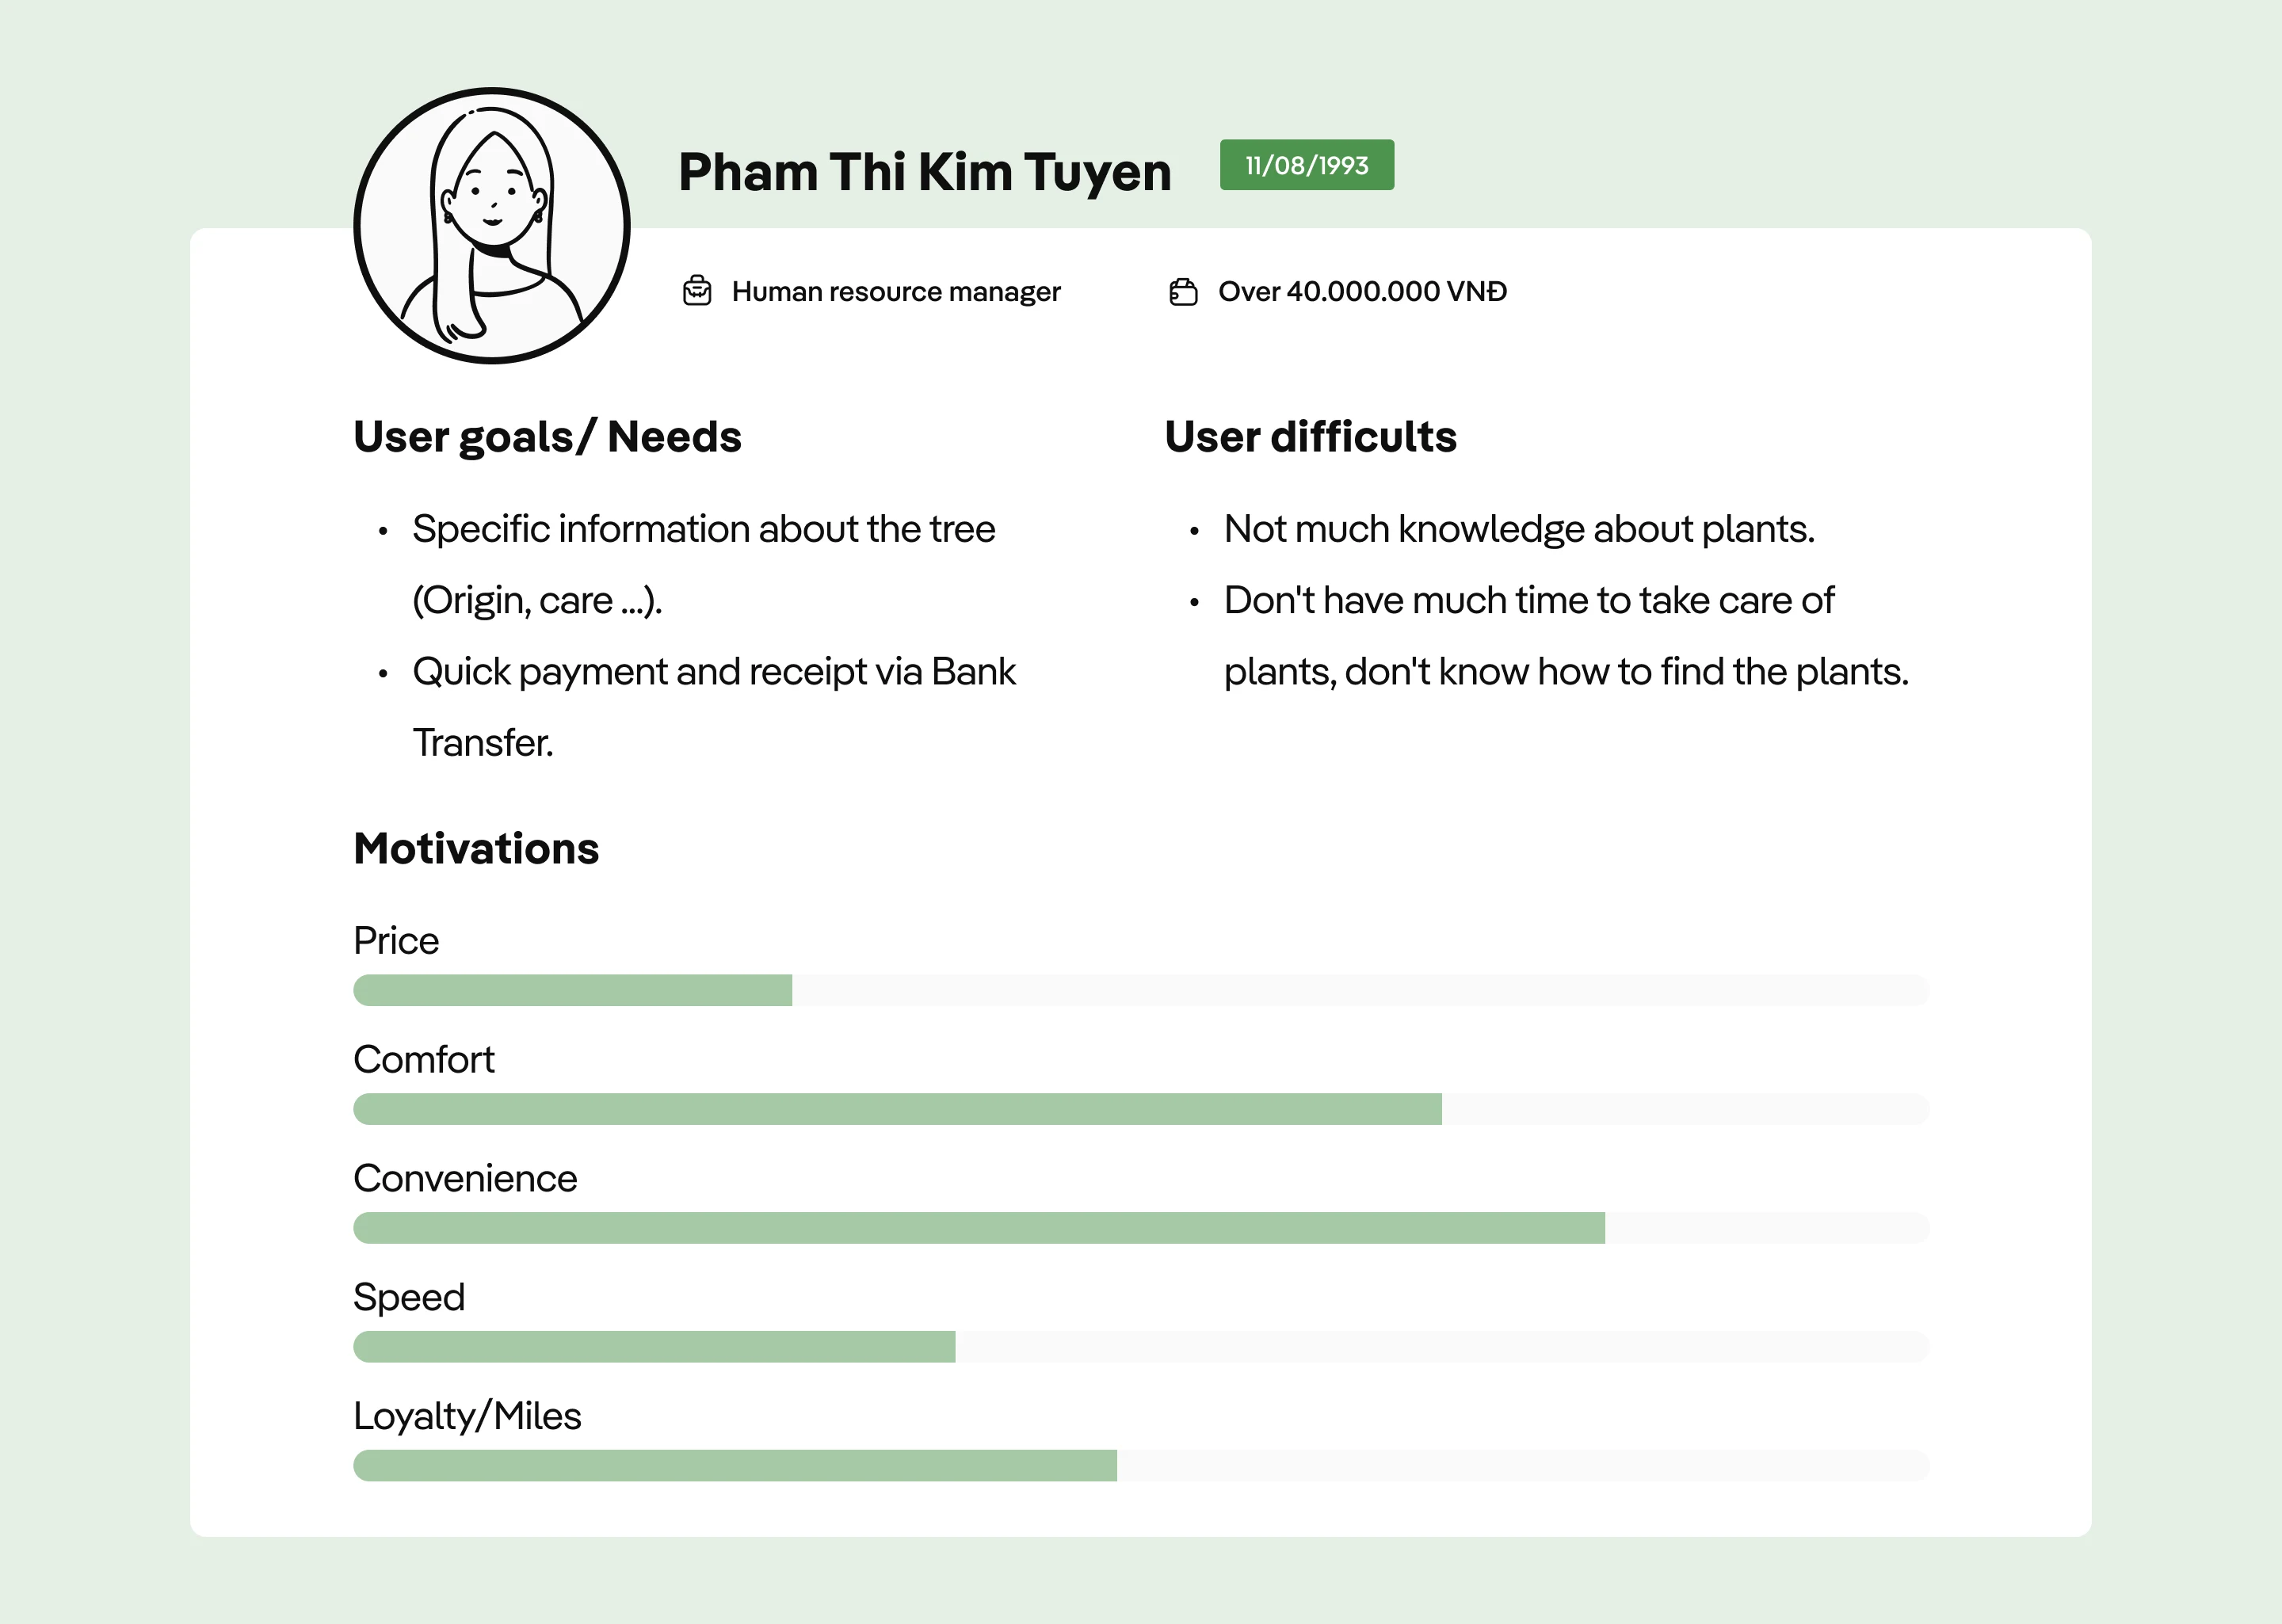Viewport: 2282px width, 1624px height.
Task: Click the bullet about time to care
Action: pyautogui.click(x=1566, y=636)
